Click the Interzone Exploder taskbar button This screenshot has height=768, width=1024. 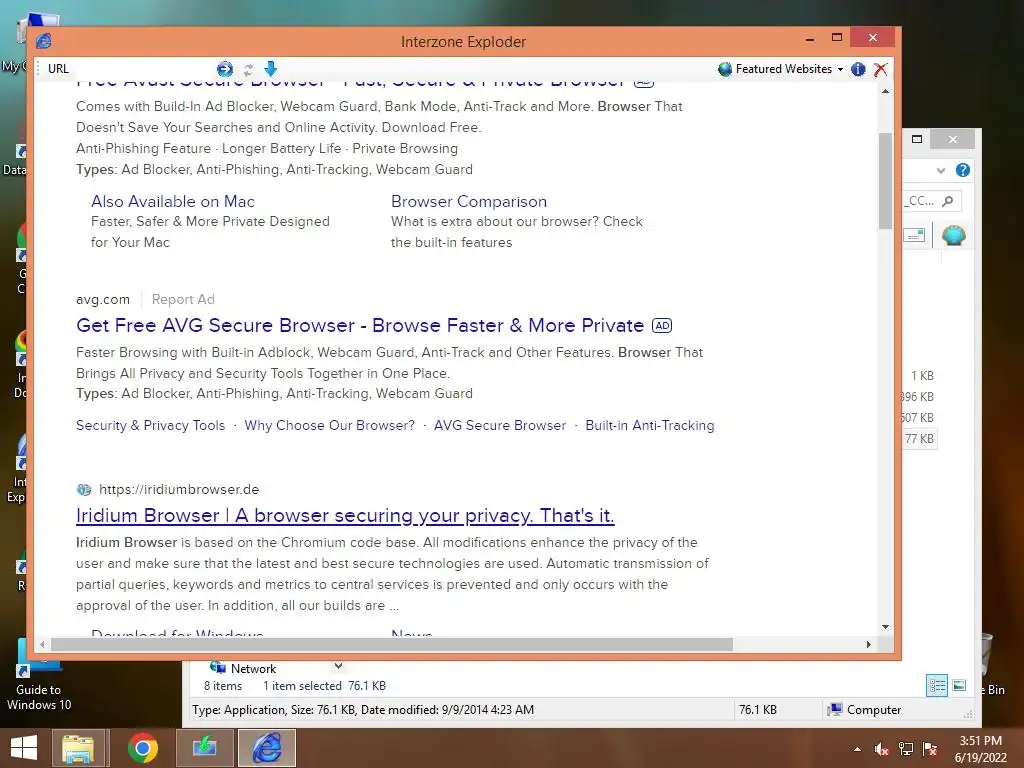click(x=266, y=748)
